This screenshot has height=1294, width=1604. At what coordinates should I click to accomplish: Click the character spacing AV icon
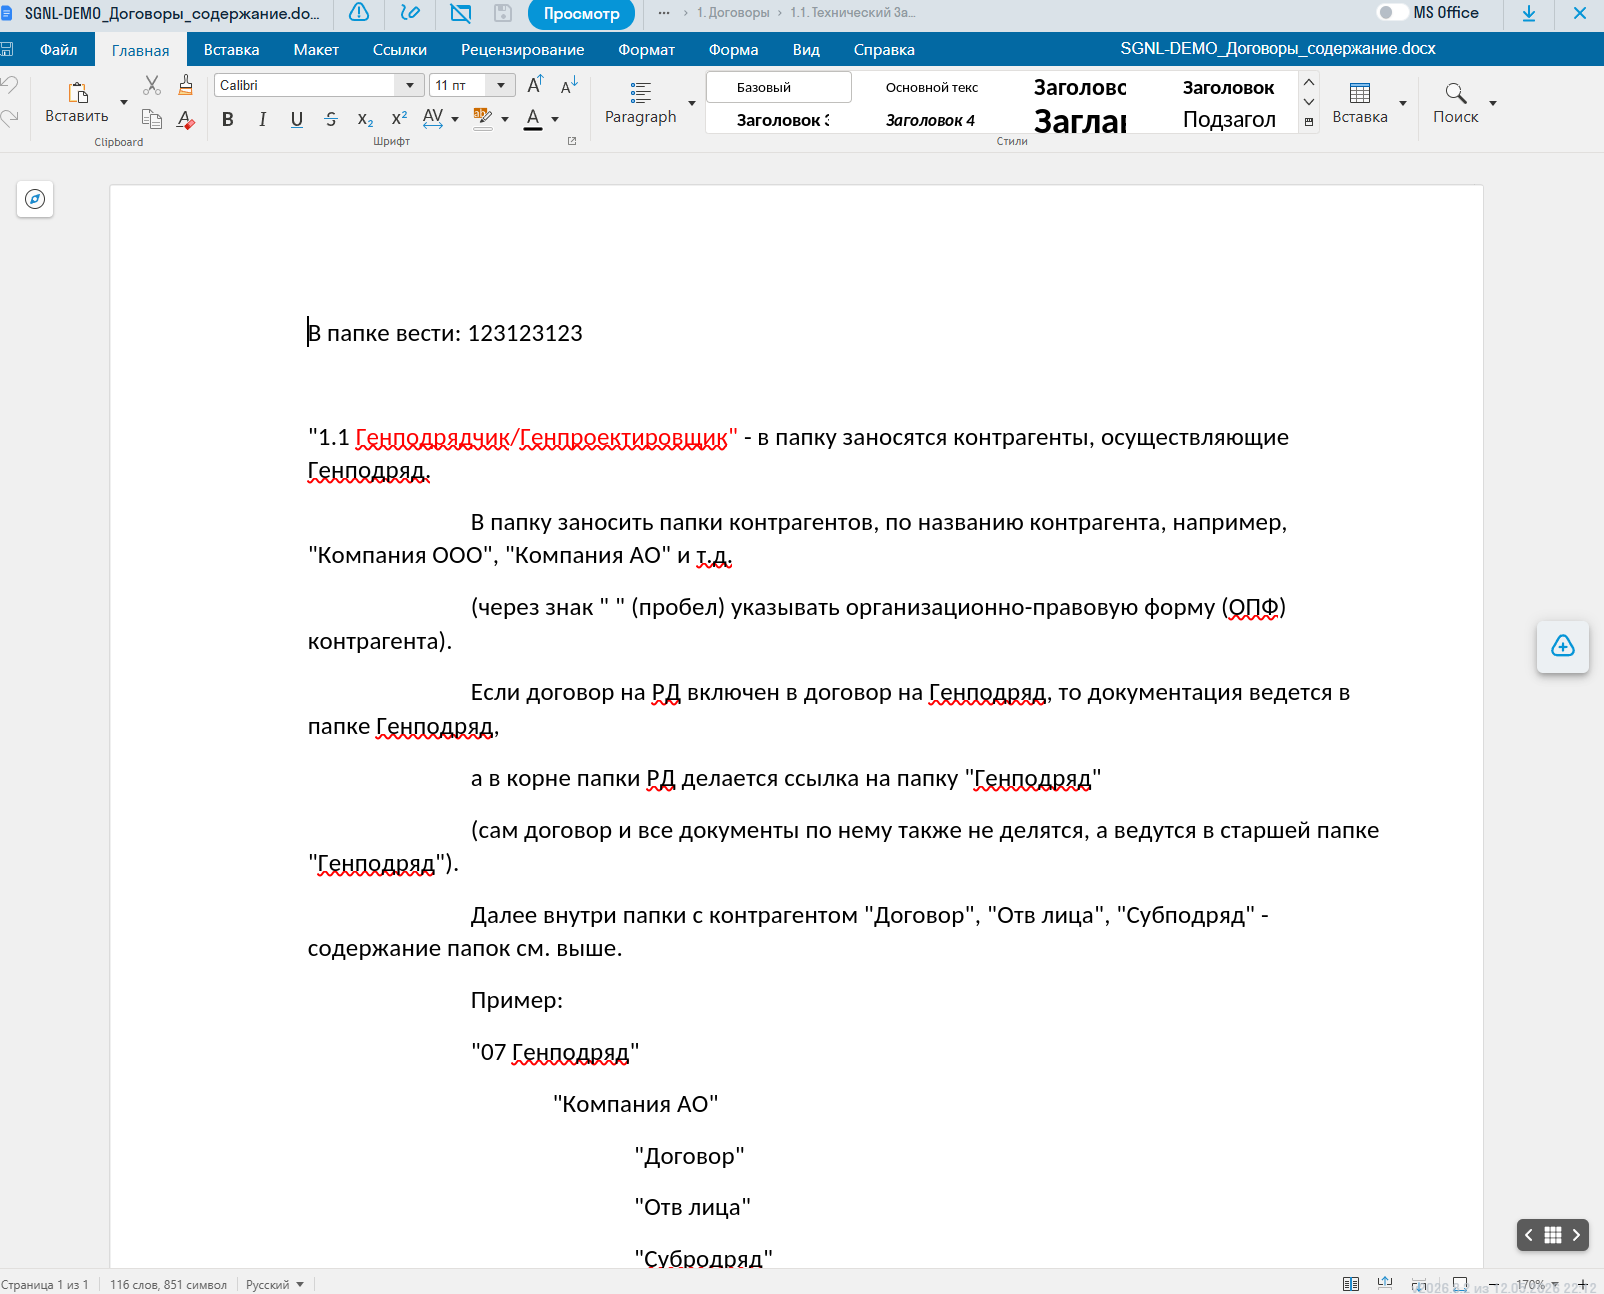[x=433, y=118]
